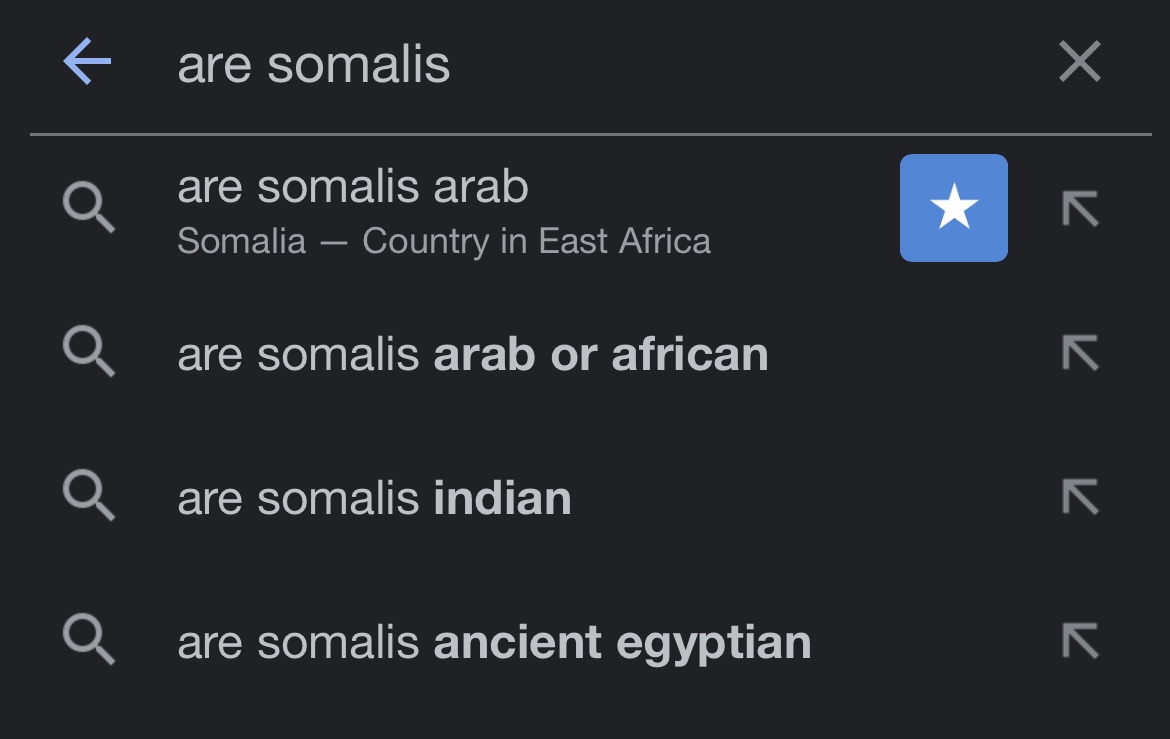Screen dimensions: 1170x739
Task: Fill the query using the arrow beside 'arab'
Action: [x=1080, y=208]
